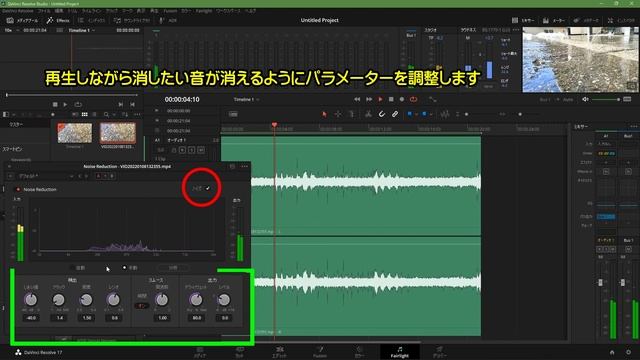The width and height of the screenshot is (640, 360).
Task: Open the project manager home icon
Action: click(612, 352)
